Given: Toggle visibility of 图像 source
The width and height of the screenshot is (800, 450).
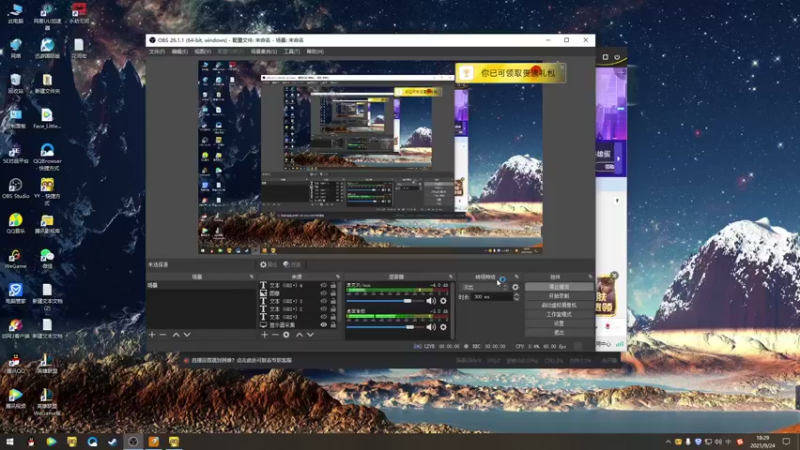Looking at the screenshot, I should click(323, 293).
